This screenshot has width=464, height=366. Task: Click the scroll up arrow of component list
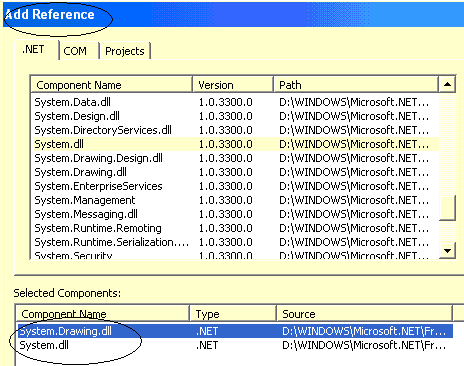pyautogui.click(x=447, y=84)
